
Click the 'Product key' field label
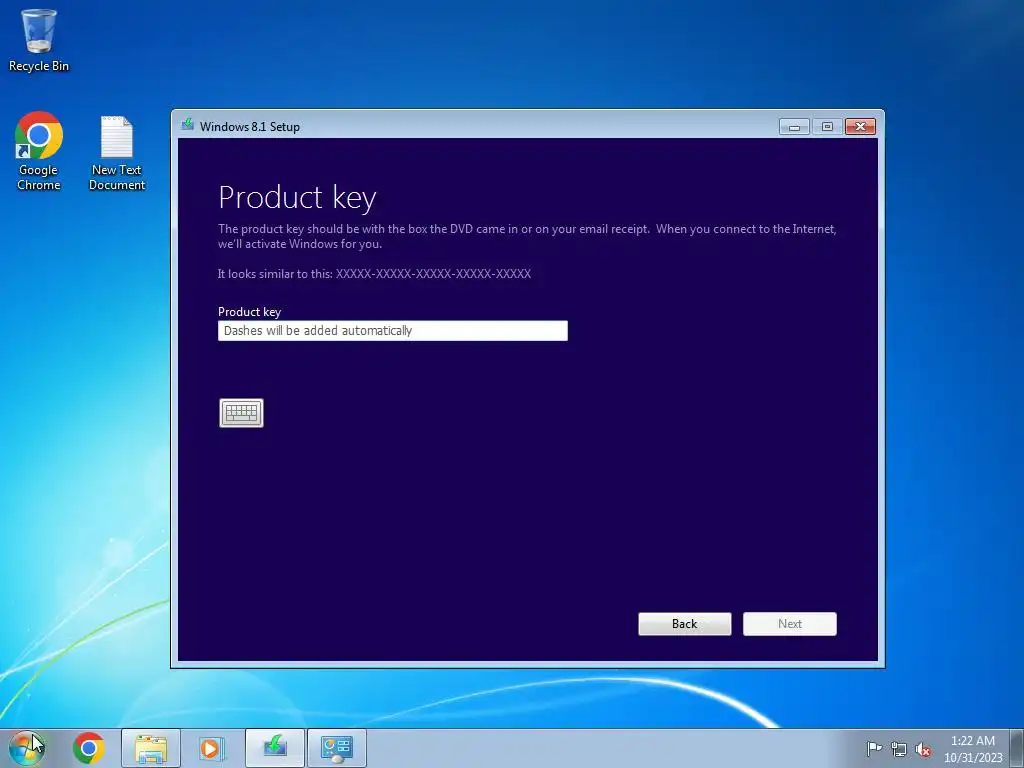(249, 312)
